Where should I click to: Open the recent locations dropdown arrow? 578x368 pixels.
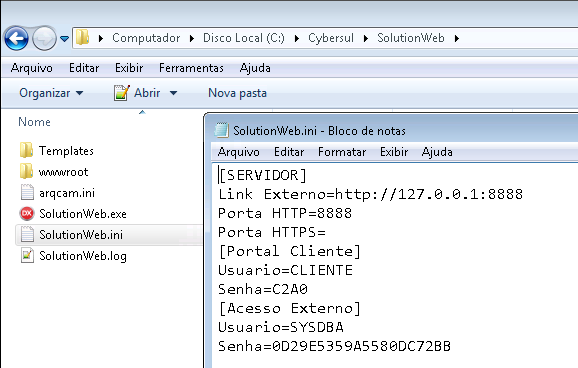click(x=65, y=38)
